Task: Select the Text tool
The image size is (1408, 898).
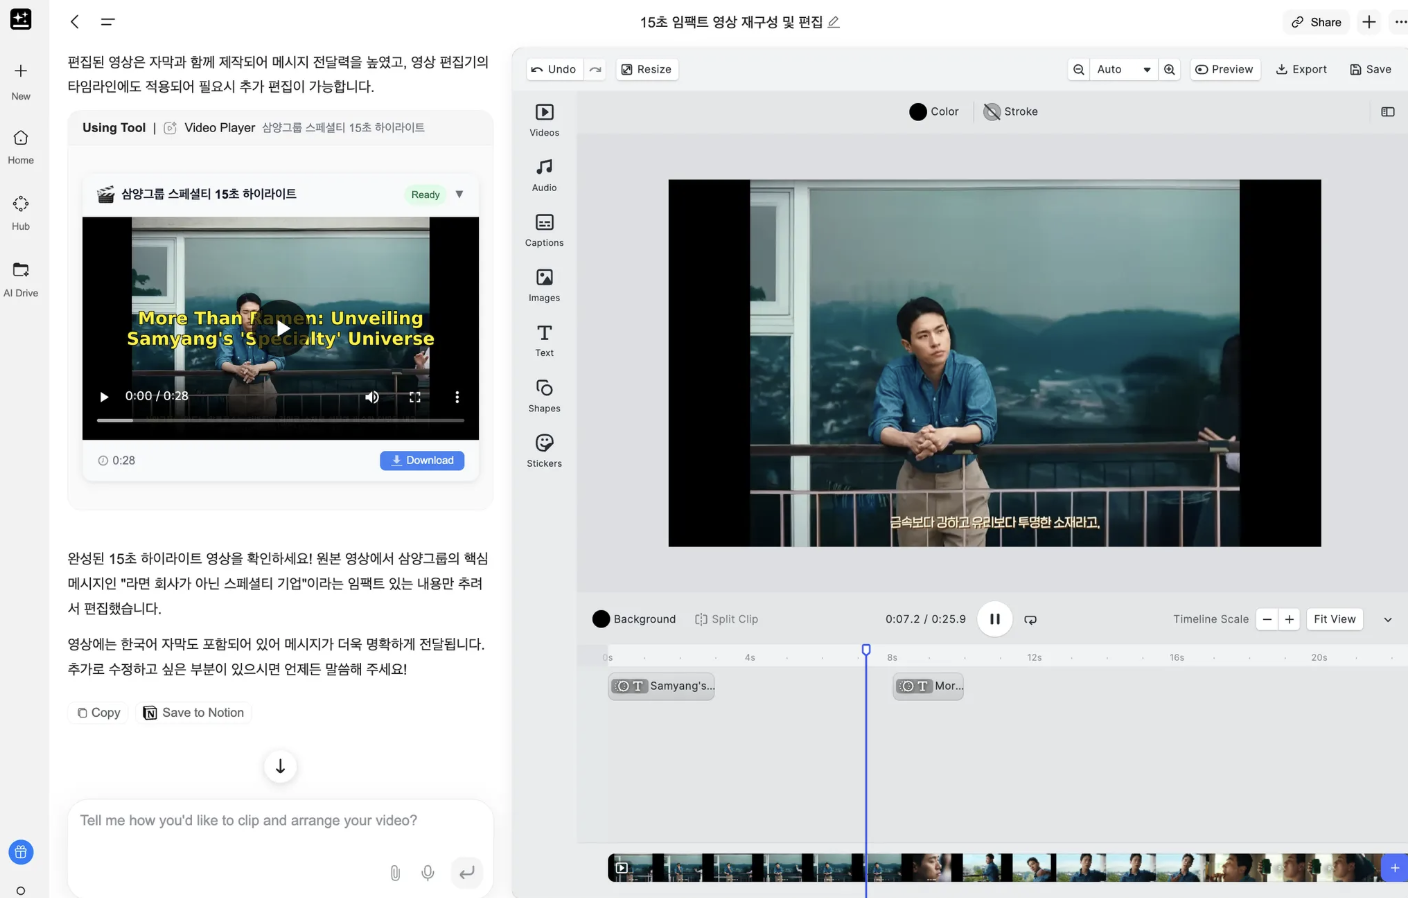Action: tap(544, 339)
